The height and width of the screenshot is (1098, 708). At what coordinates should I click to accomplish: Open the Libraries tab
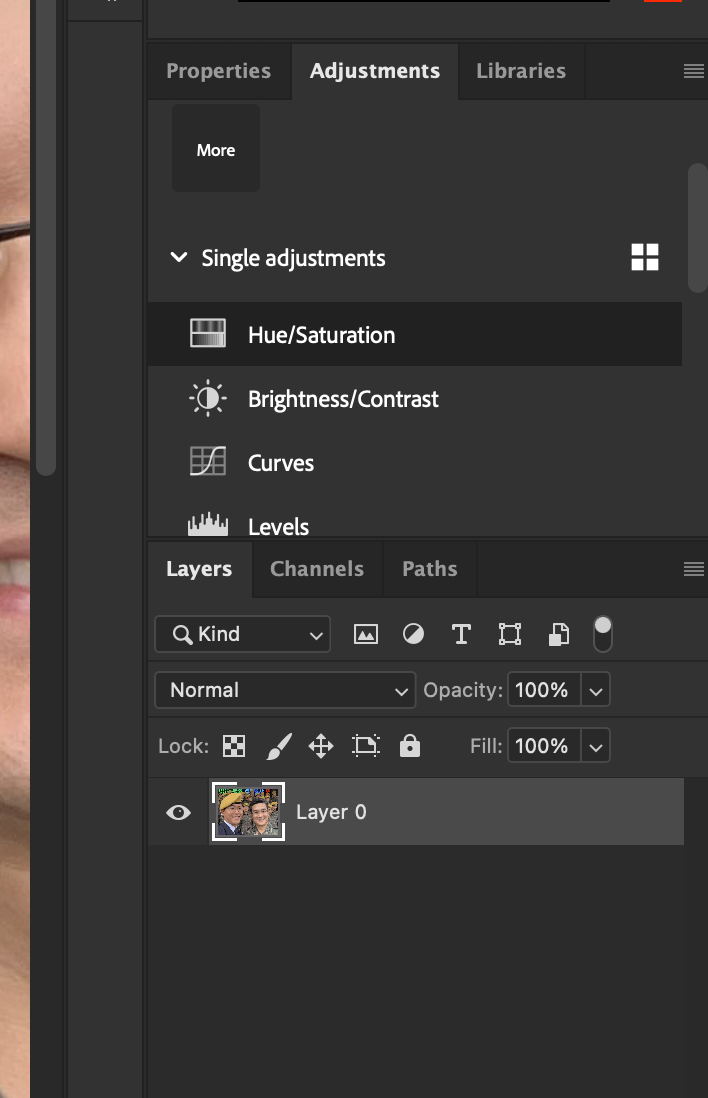[x=521, y=71]
